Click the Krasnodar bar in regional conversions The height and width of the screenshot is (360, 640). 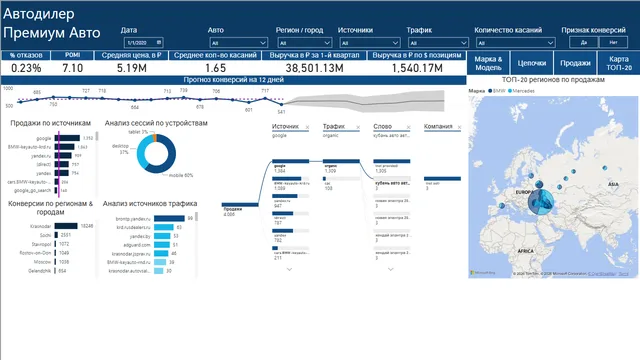66,226
